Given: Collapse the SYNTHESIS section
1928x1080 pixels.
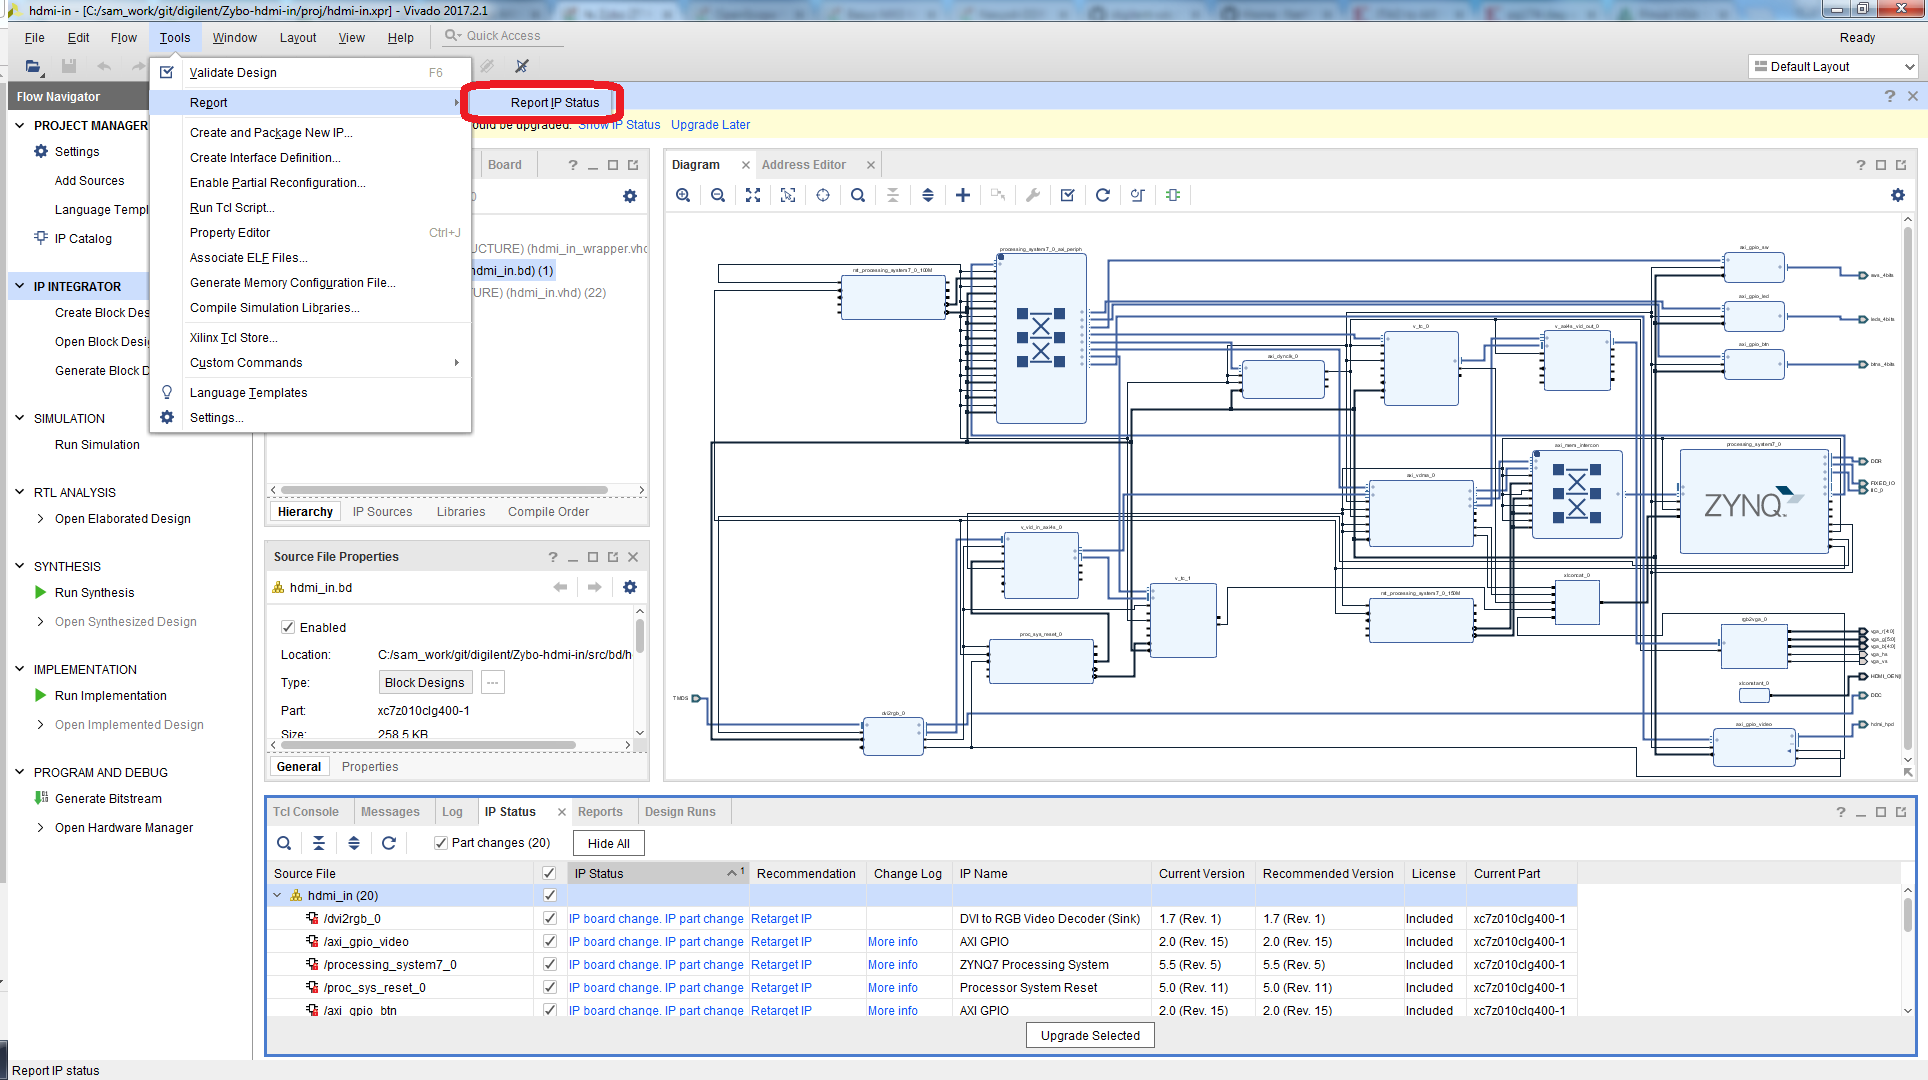Looking at the screenshot, I should [19, 566].
